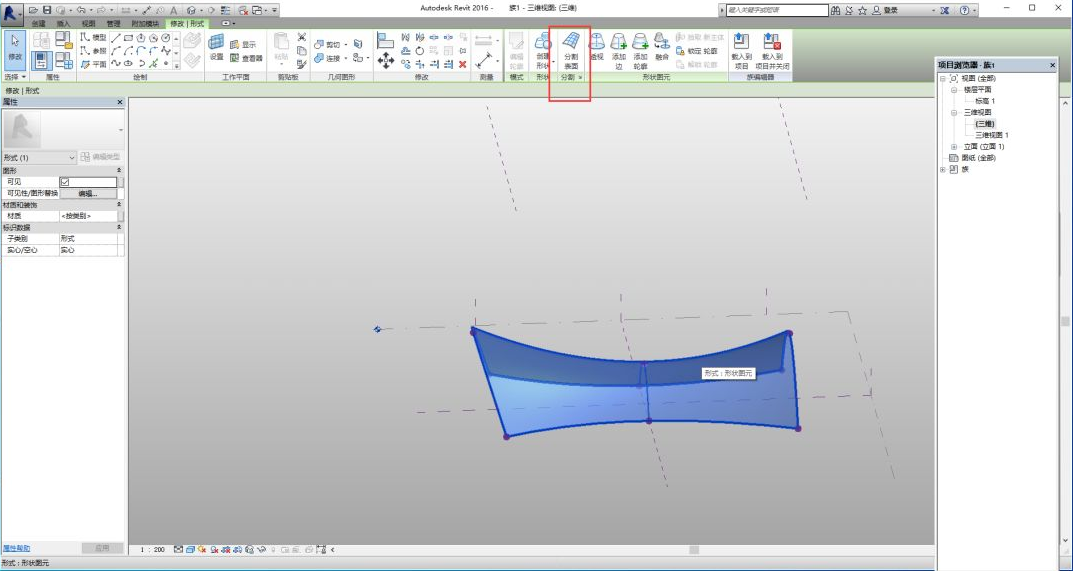Expand the 族 node in project browser
This screenshot has height=571, width=1073.
tap(942, 169)
